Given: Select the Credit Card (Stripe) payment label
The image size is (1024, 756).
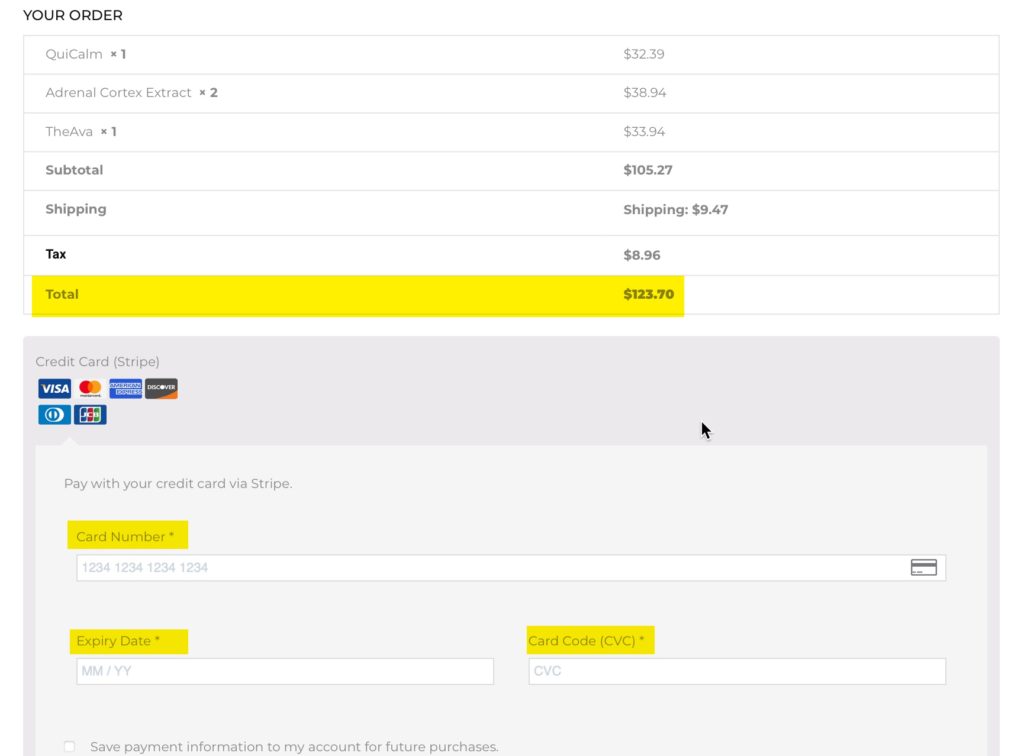Looking at the screenshot, I should pyautogui.click(x=97, y=362).
